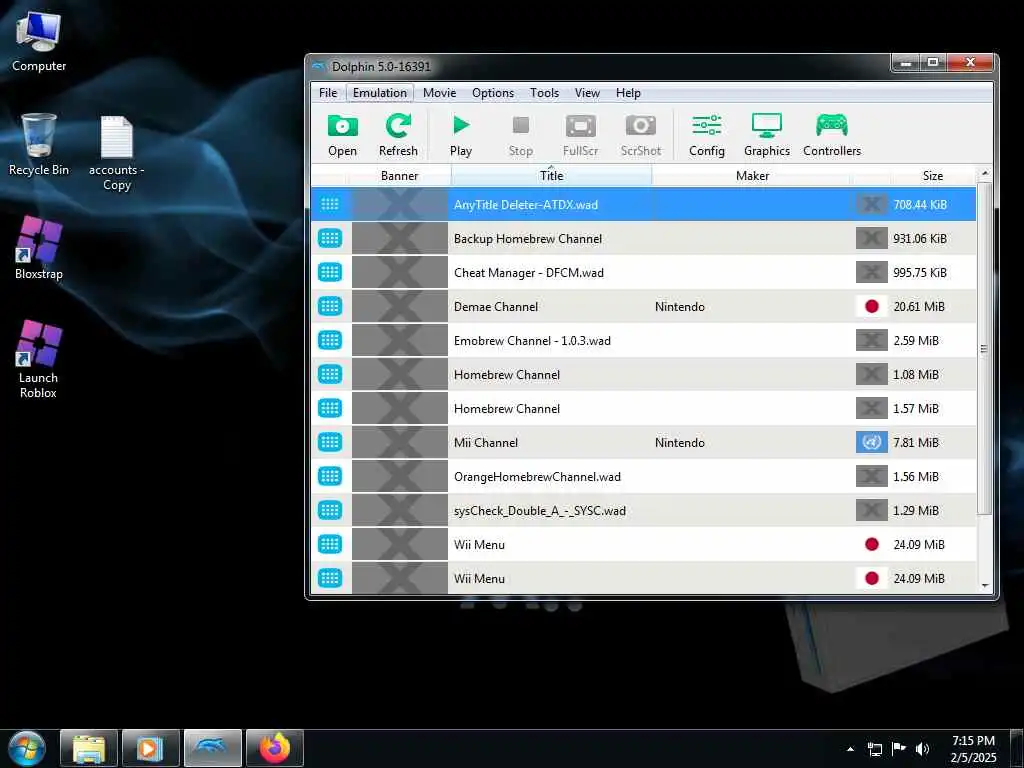Open the media player taskbar icon
1024x768 pixels.
pos(150,748)
